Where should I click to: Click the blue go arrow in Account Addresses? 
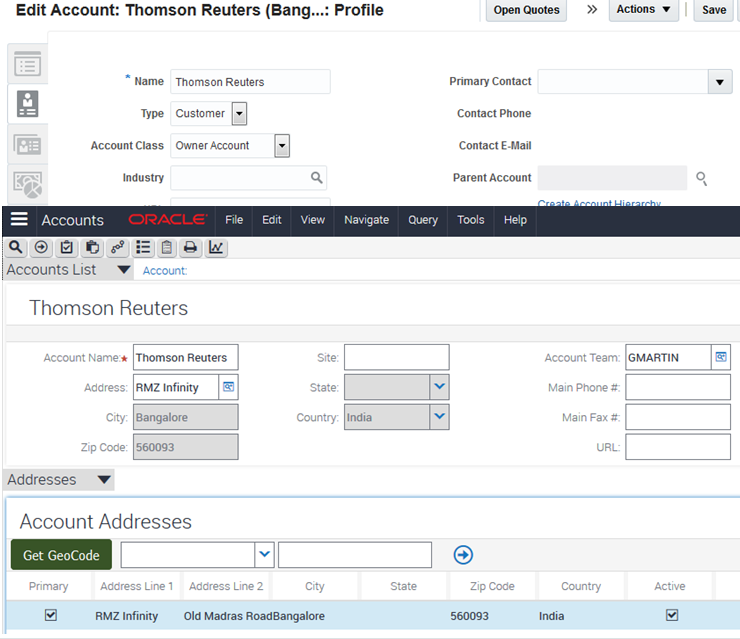click(x=463, y=555)
